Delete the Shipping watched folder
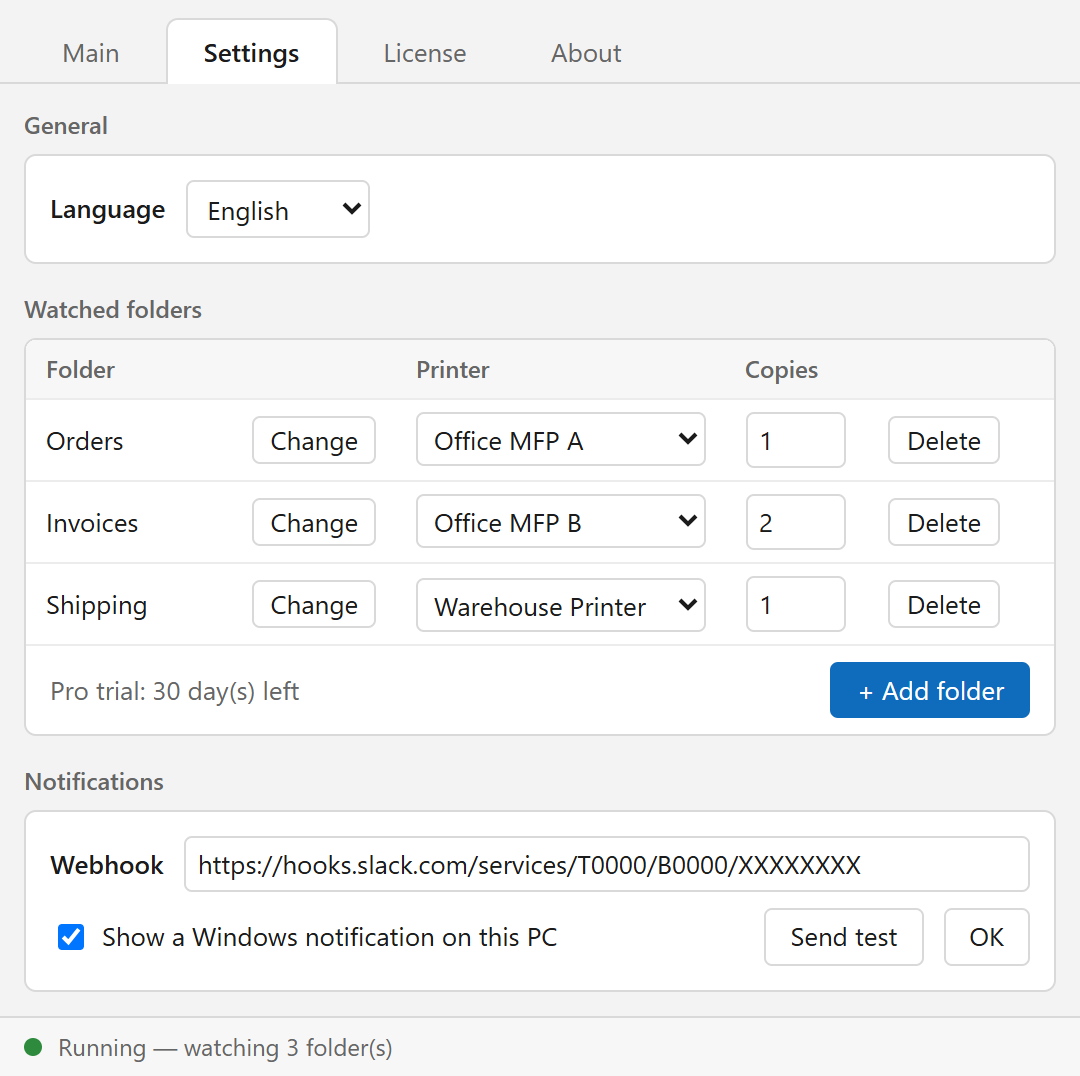Viewport: 1080px width, 1076px height. 944,604
